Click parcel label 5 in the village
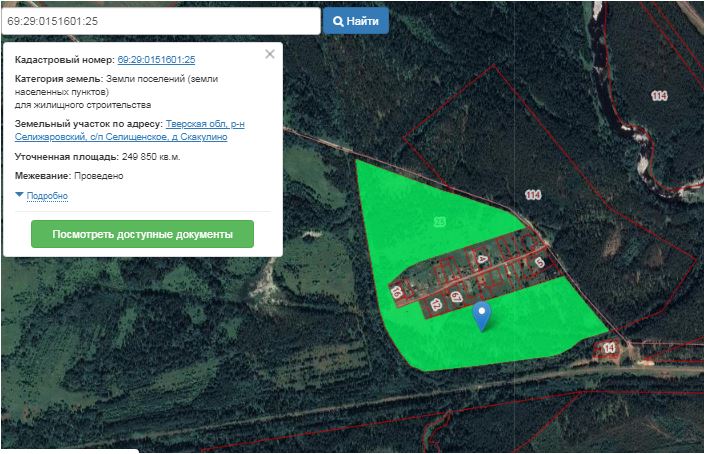The image size is (705, 454). pos(540,263)
